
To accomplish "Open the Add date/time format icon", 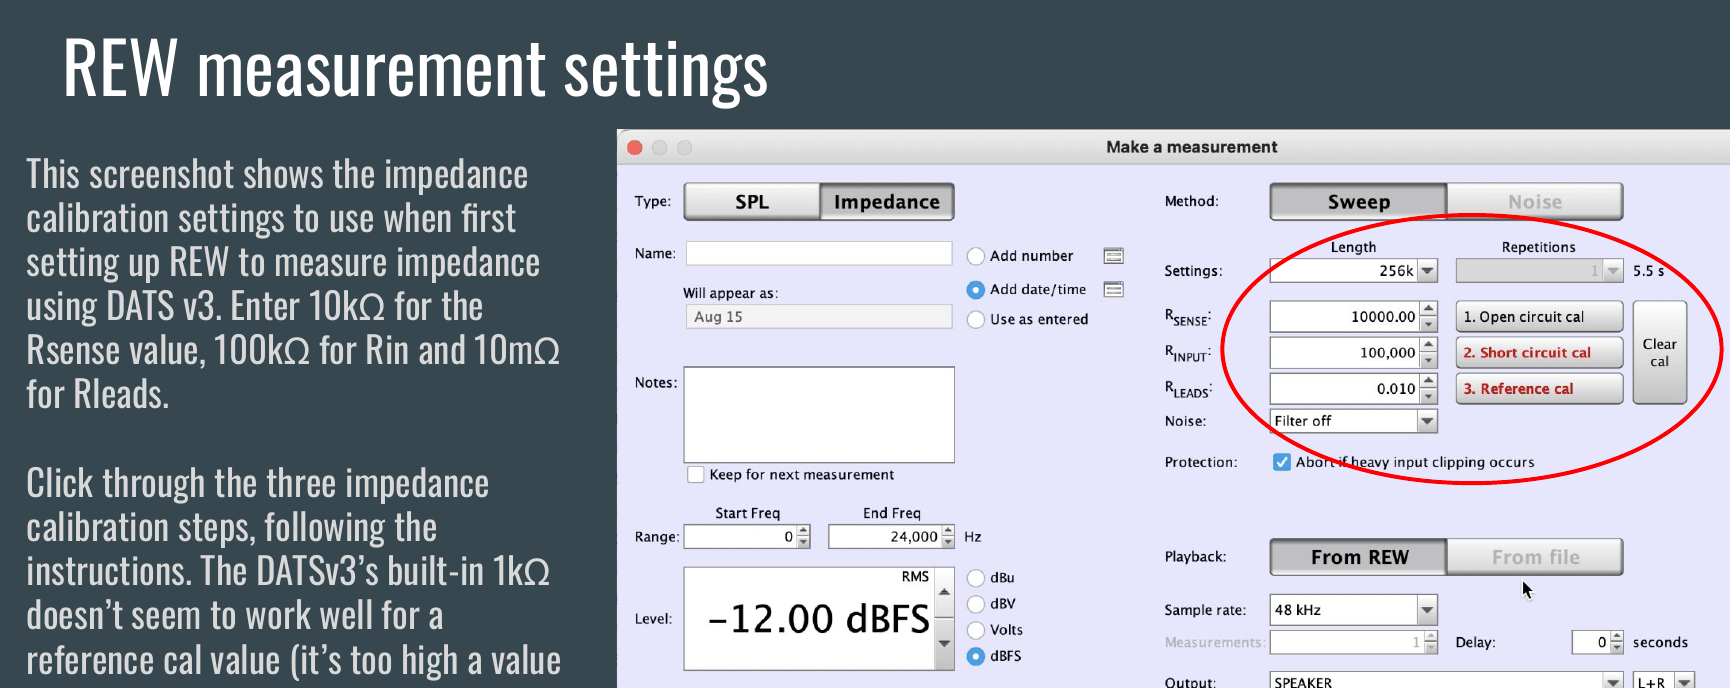I will tap(1113, 289).
